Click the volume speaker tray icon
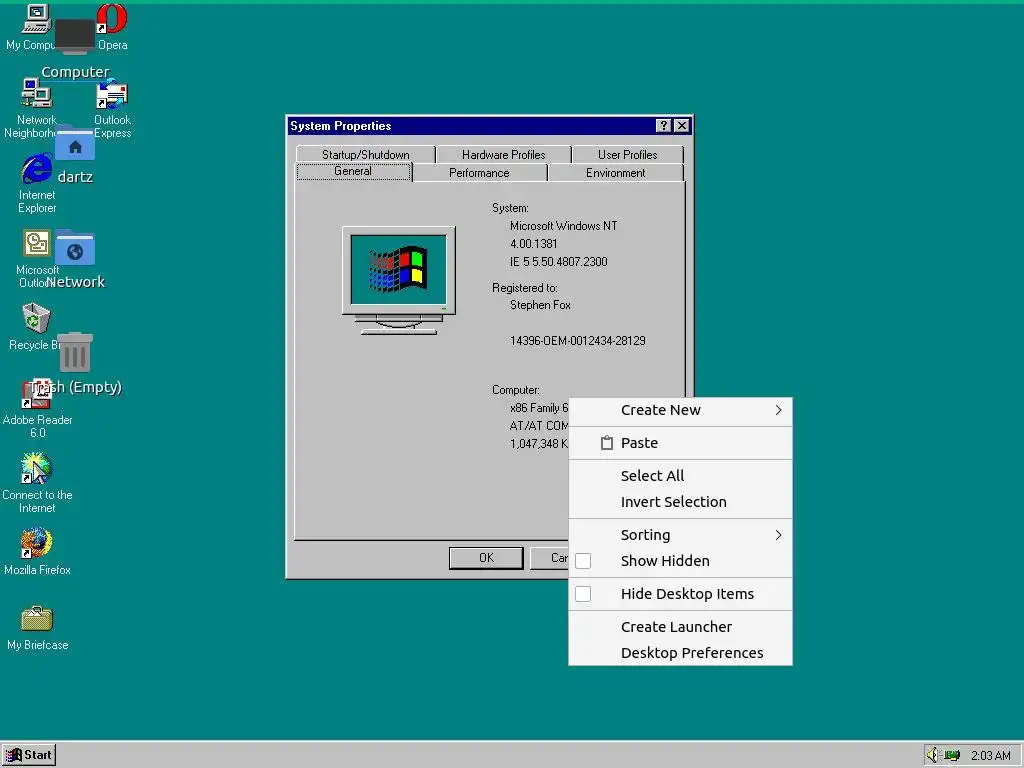Viewport: 1024px width, 768px height. pyautogui.click(x=932, y=755)
